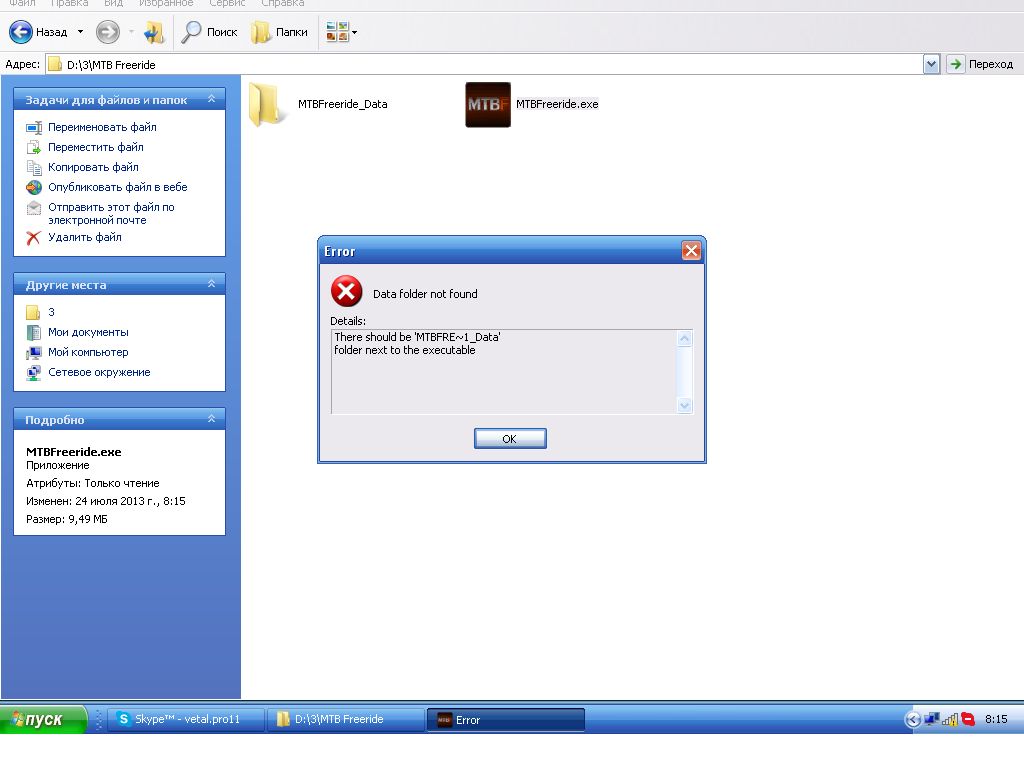This screenshot has width=1024, height=768.
Task: Open the Вид menu
Action: point(113,3)
